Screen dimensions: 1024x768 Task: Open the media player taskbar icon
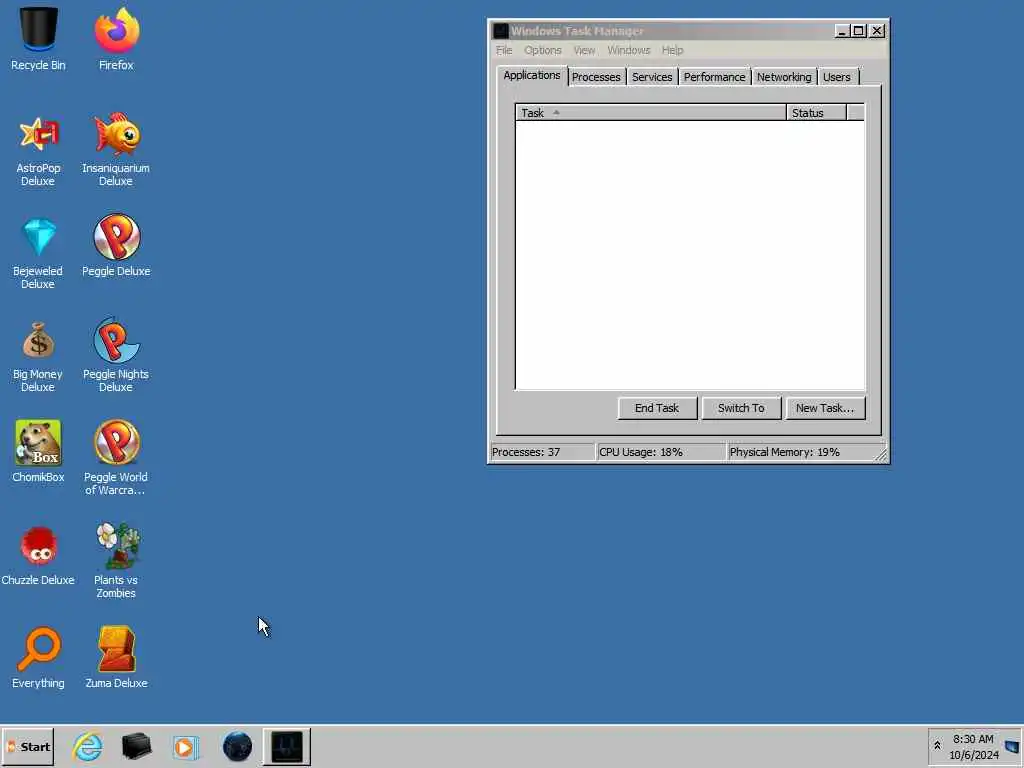[185, 746]
